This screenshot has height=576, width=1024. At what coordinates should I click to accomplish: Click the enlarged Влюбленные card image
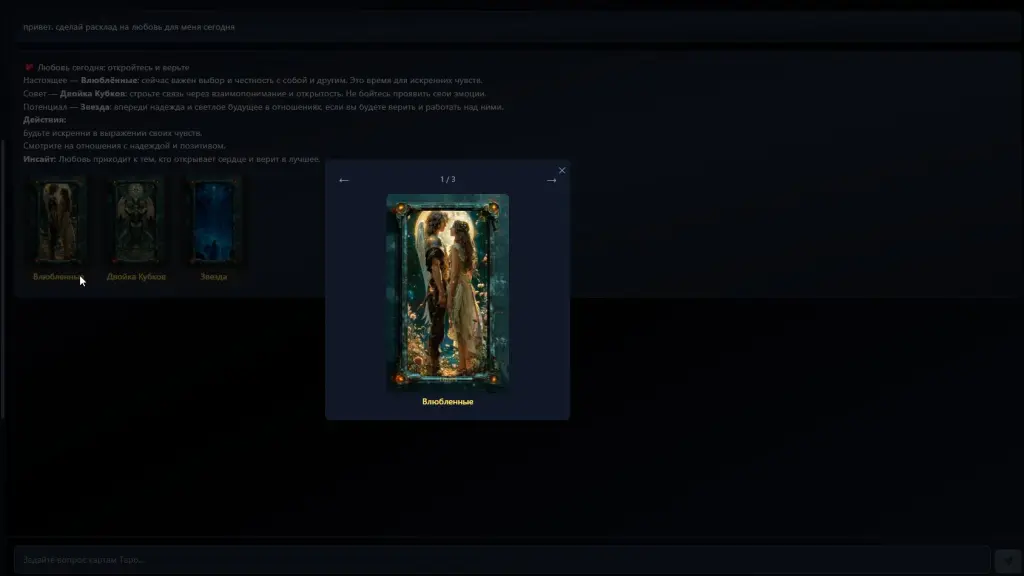(447, 292)
